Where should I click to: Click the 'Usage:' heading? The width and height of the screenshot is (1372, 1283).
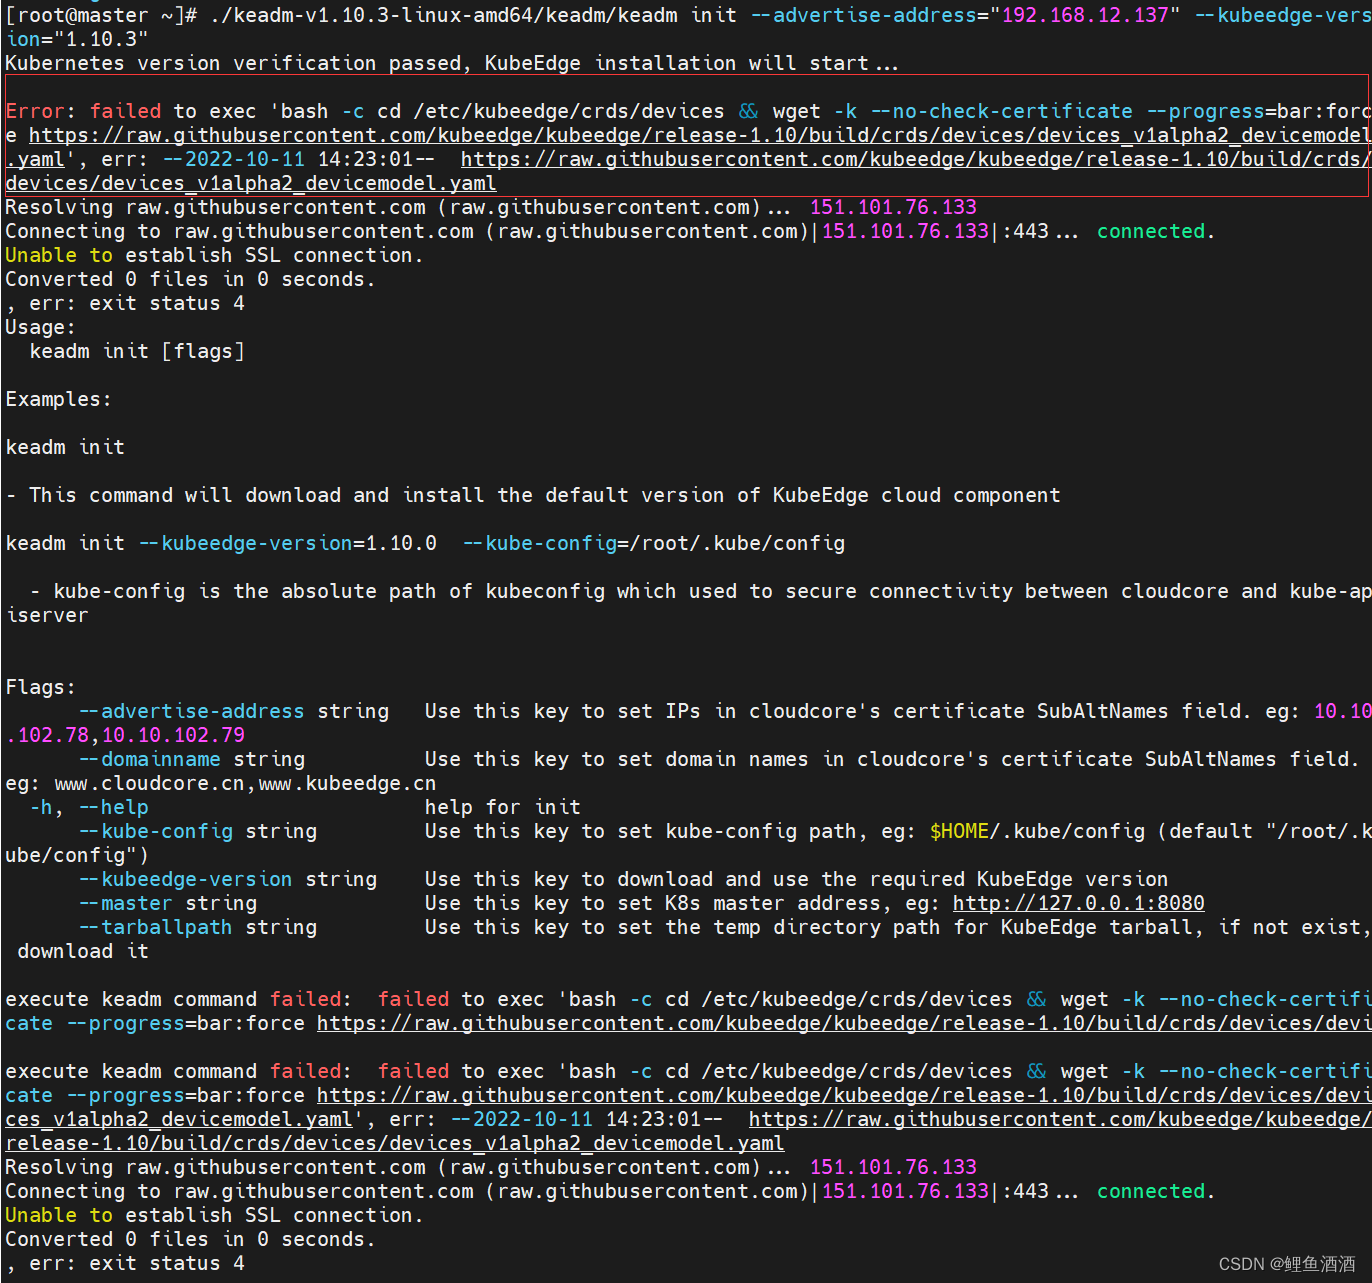click(41, 327)
